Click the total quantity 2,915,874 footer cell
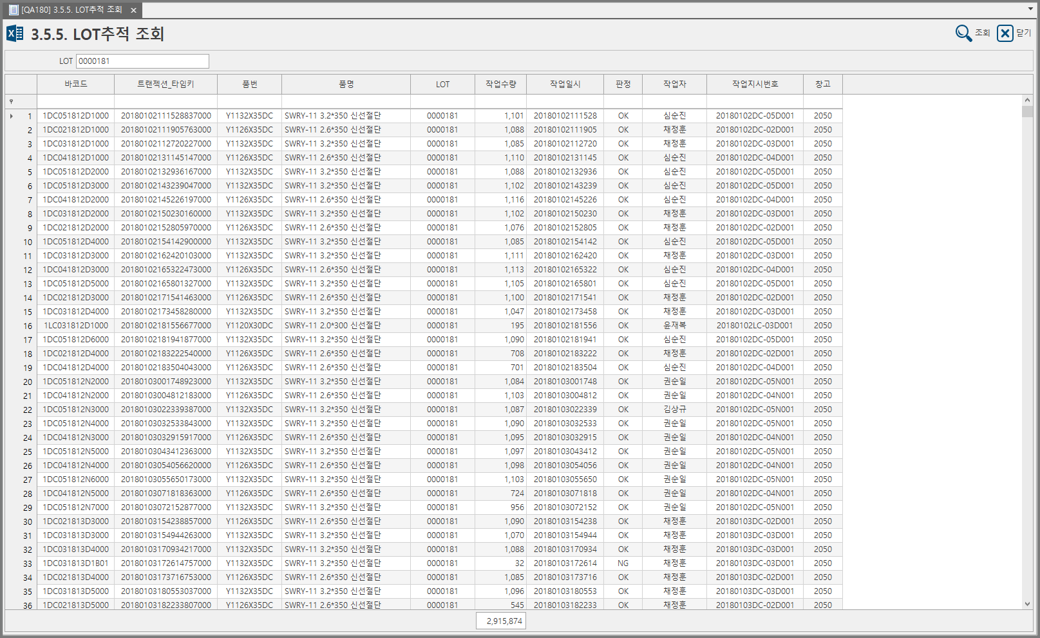The width and height of the screenshot is (1040, 638). (x=502, y=621)
